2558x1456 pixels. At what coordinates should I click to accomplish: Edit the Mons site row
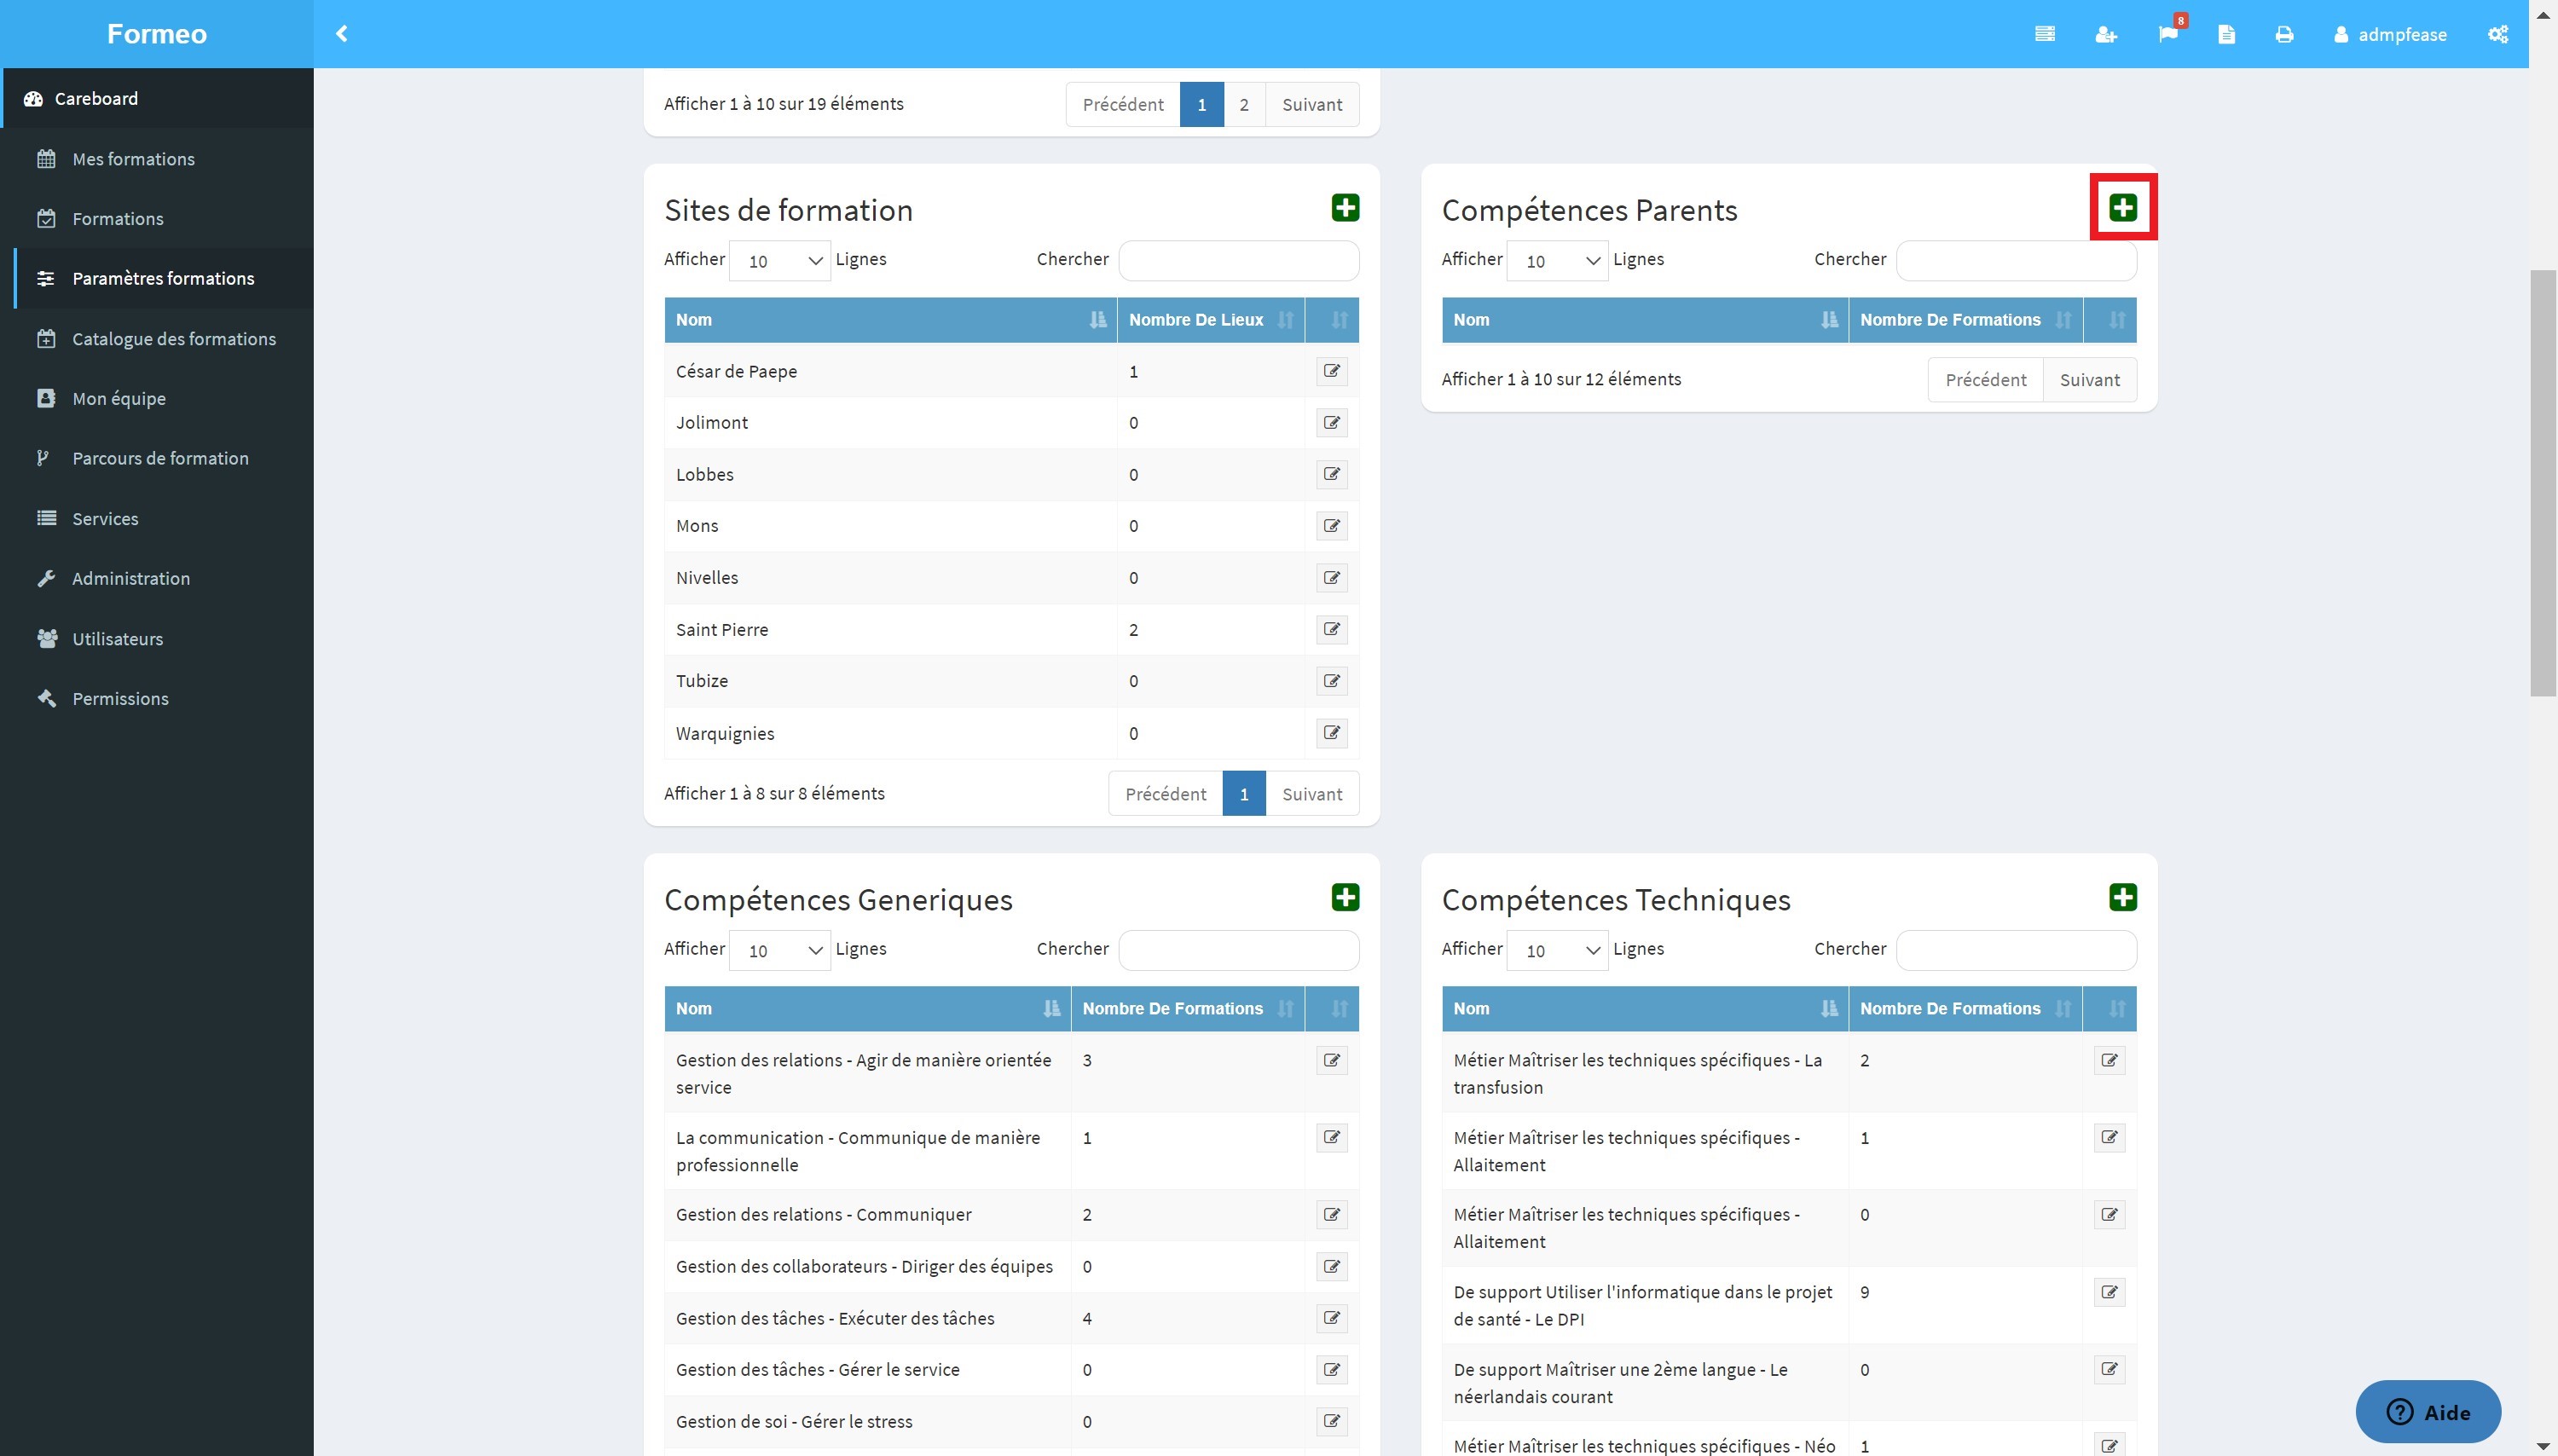[x=1332, y=526]
